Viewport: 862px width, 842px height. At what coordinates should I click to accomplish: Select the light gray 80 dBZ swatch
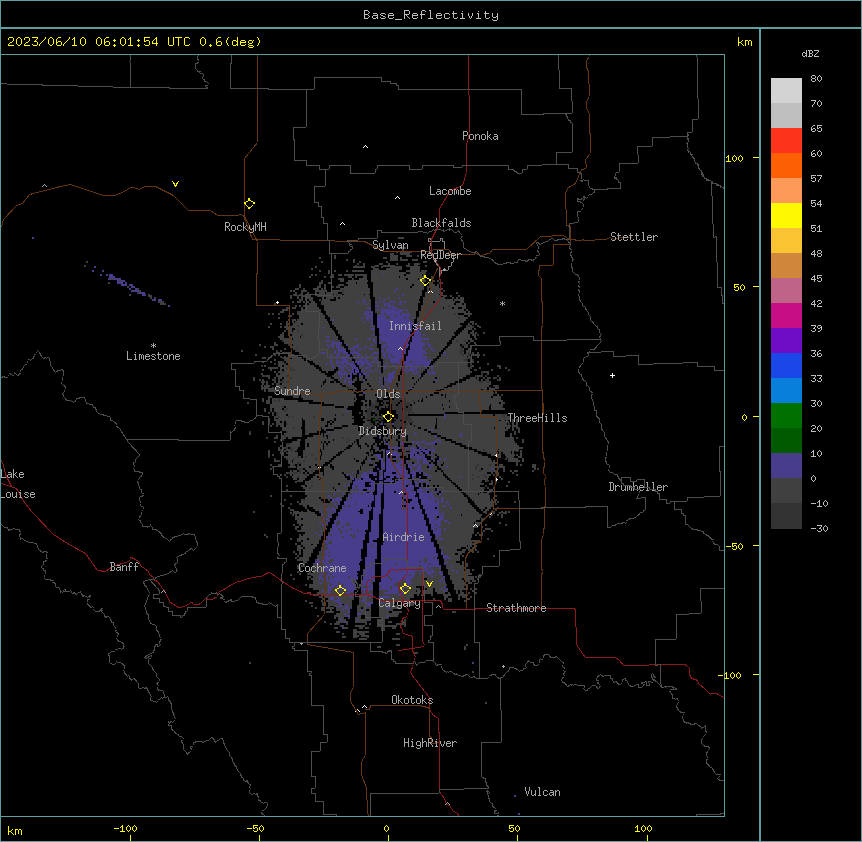point(786,91)
